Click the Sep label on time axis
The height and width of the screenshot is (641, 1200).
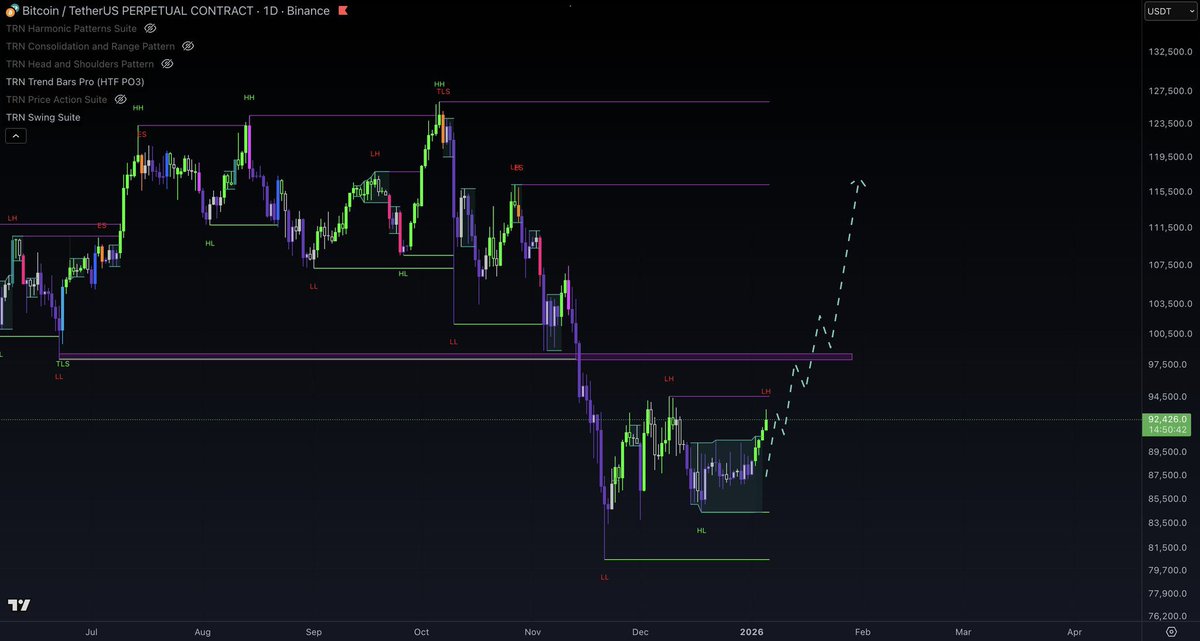tap(313, 632)
